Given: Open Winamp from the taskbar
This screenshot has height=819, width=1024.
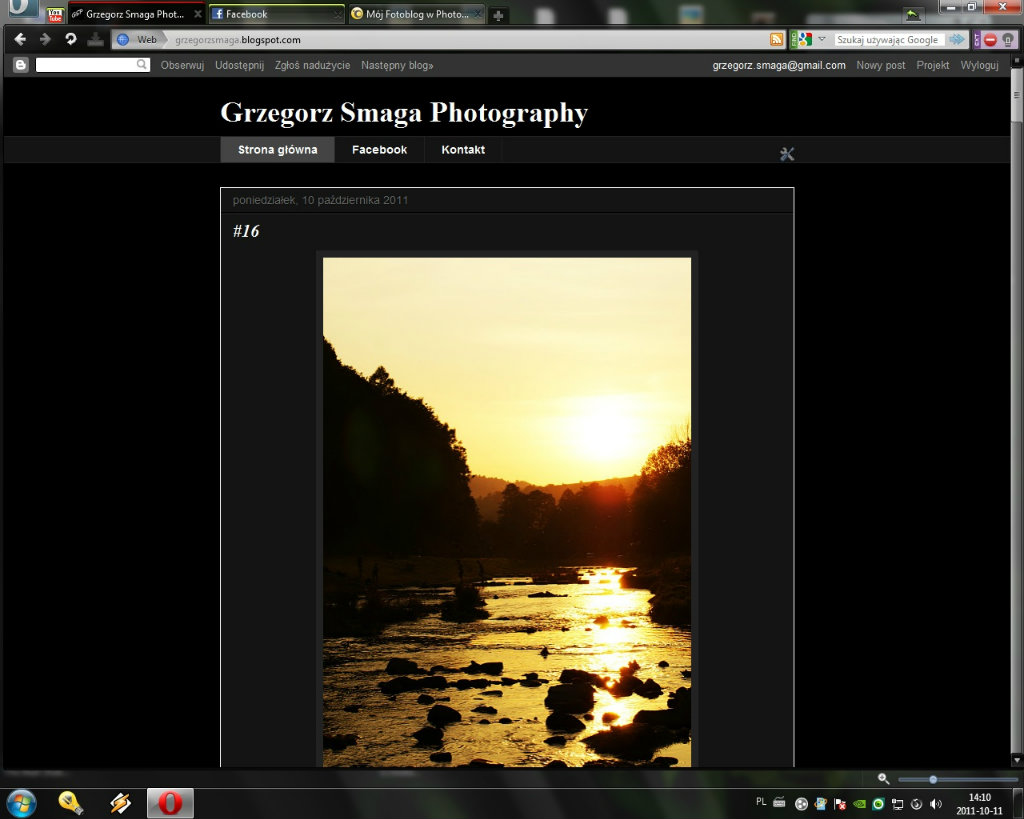Looking at the screenshot, I should click(x=120, y=803).
